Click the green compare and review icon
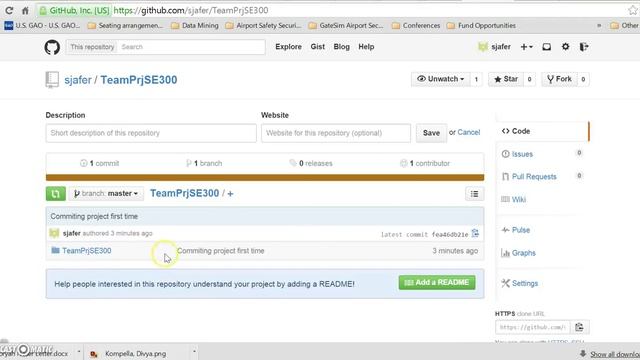Image resolution: width=640 pixels, height=360 pixels. [56, 193]
